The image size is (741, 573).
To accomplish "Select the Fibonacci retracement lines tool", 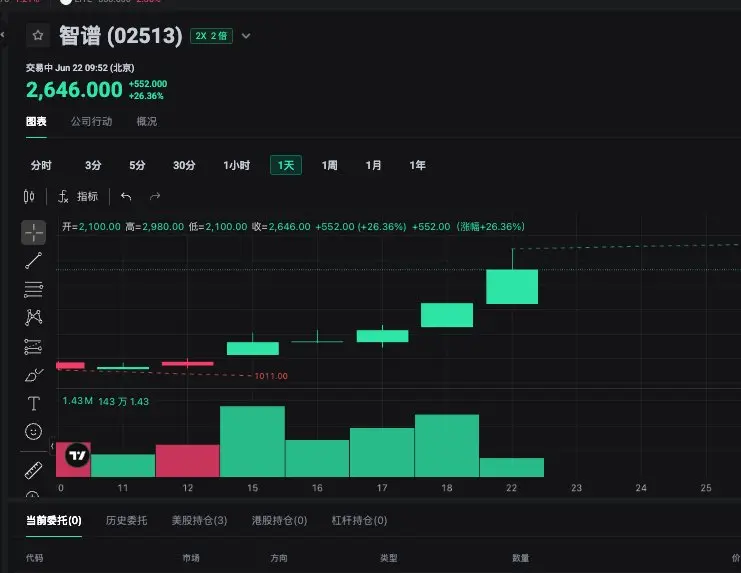I will (x=34, y=289).
